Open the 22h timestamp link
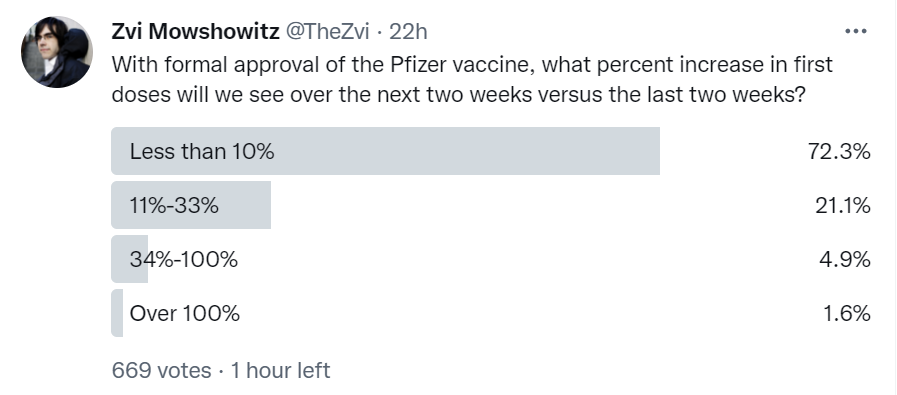The height and width of the screenshot is (395, 897). coord(408,32)
